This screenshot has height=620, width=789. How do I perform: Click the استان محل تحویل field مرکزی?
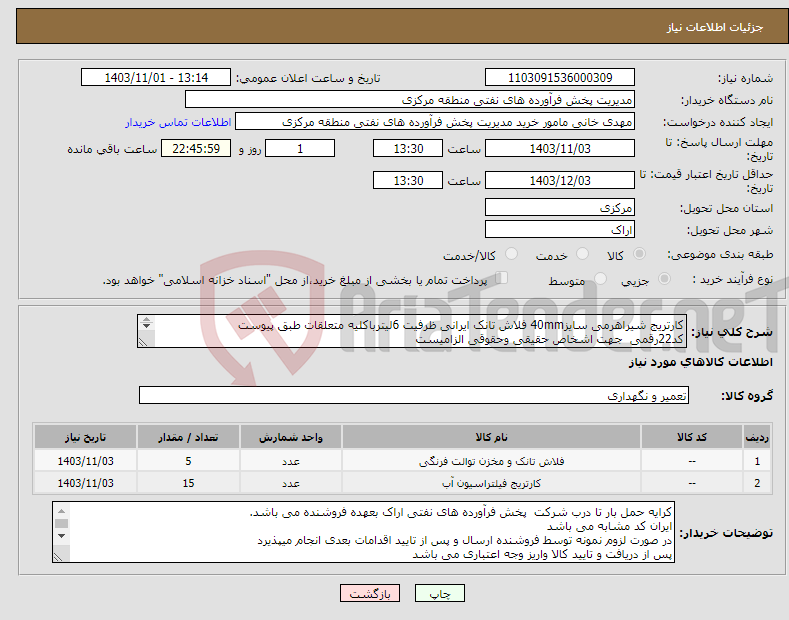[560, 207]
